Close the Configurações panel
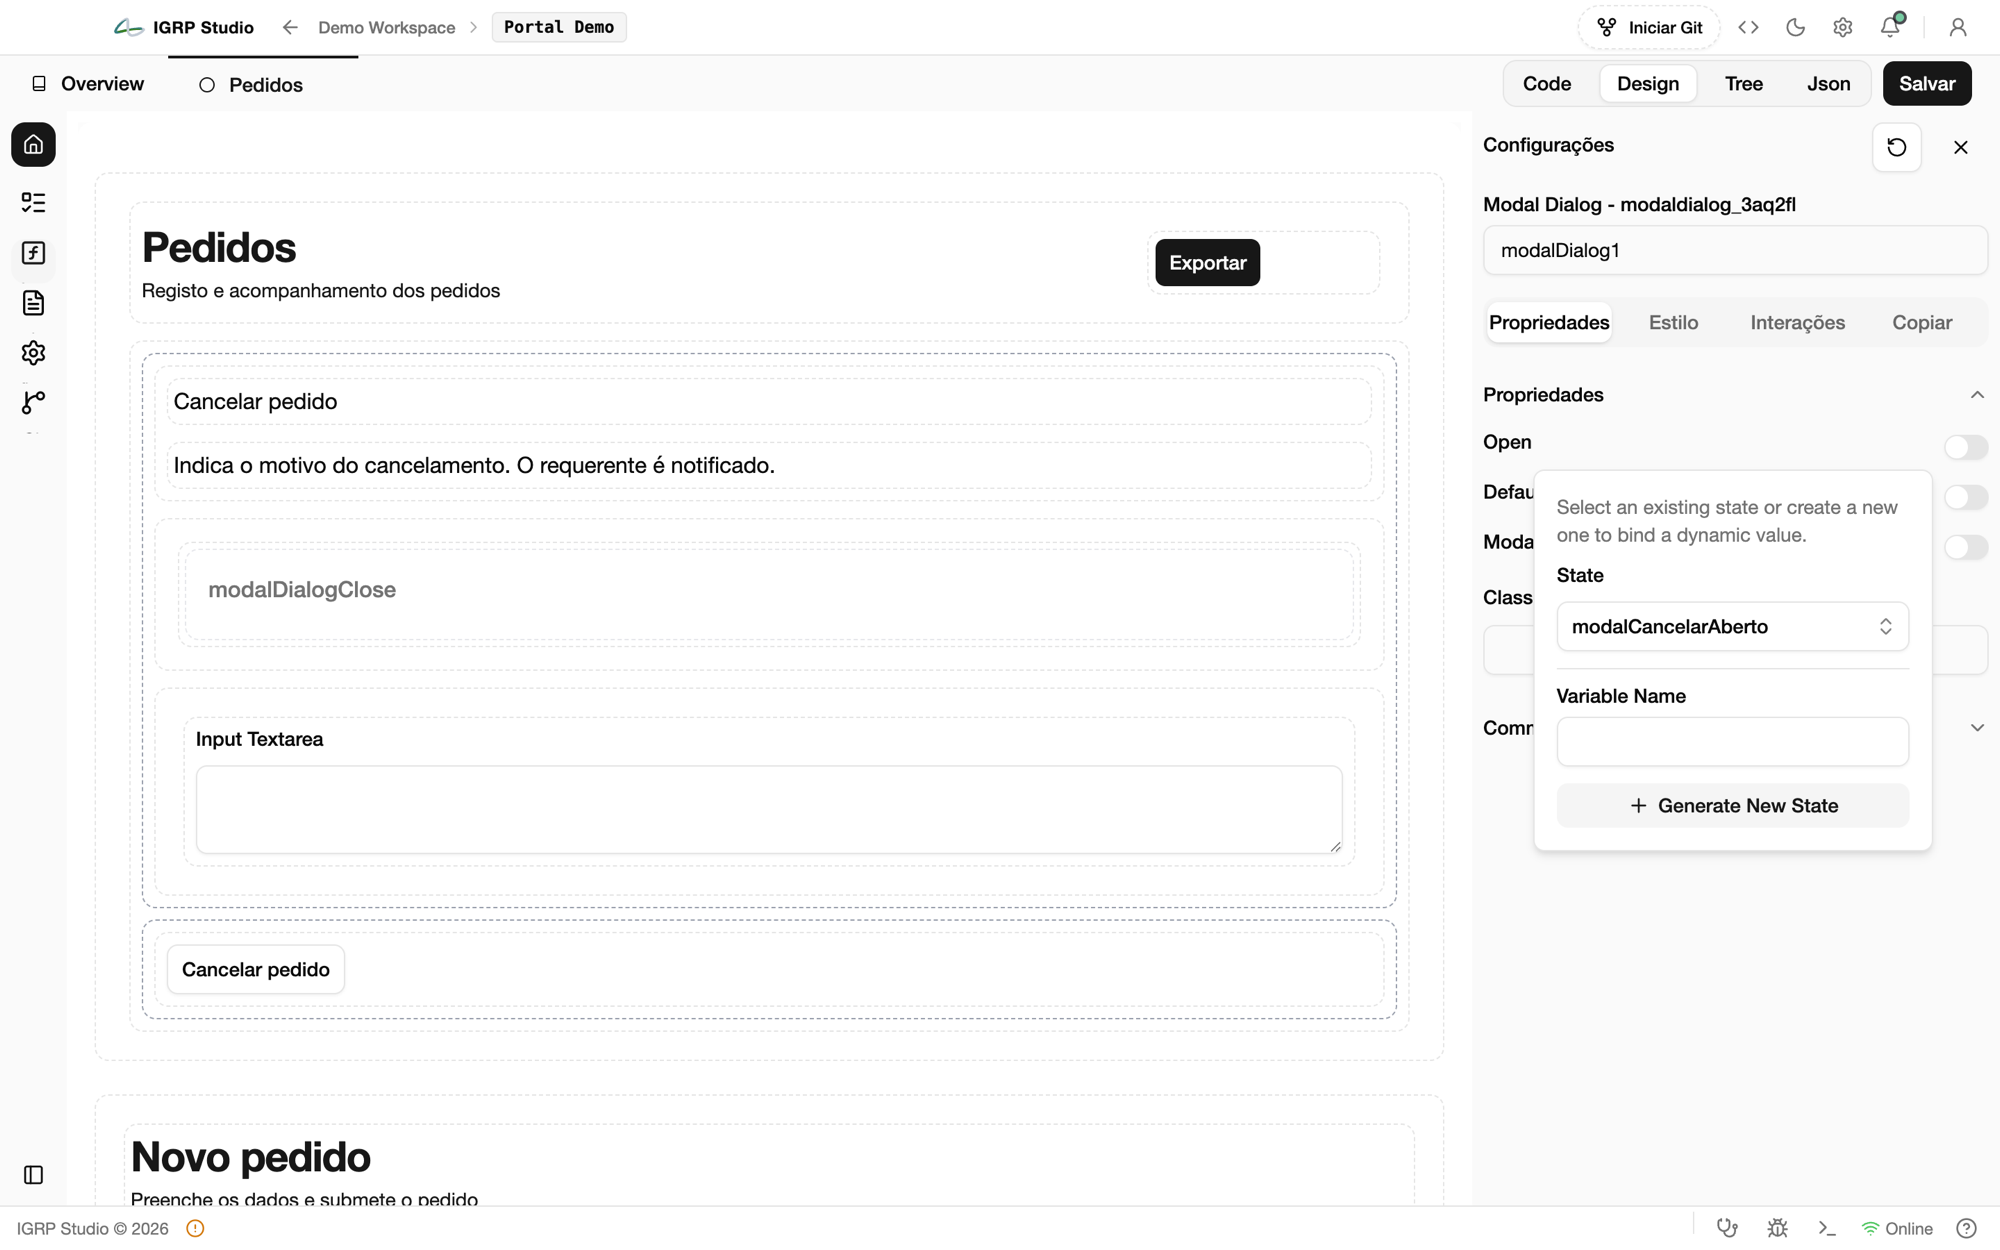The height and width of the screenshot is (1250, 2000). pyautogui.click(x=1960, y=147)
